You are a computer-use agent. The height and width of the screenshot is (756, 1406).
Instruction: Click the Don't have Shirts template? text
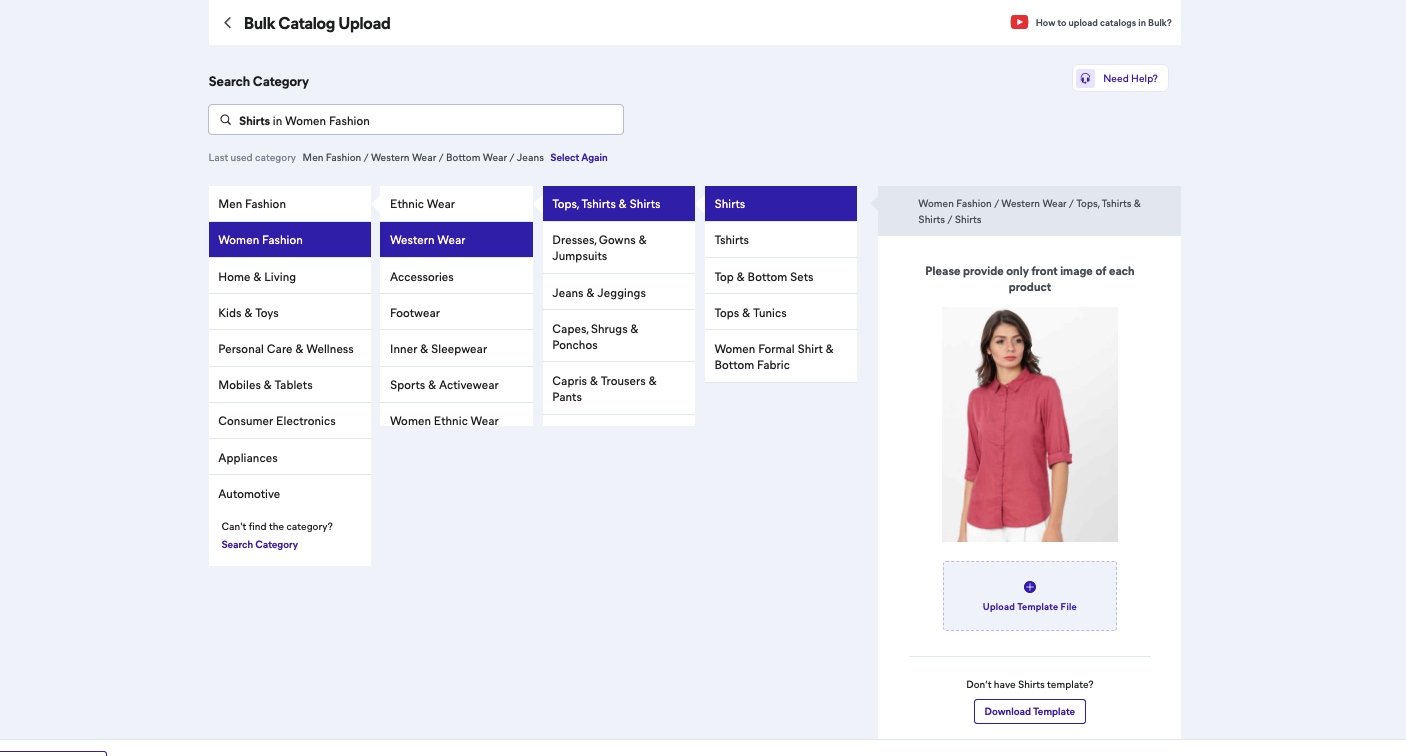click(x=1030, y=685)
